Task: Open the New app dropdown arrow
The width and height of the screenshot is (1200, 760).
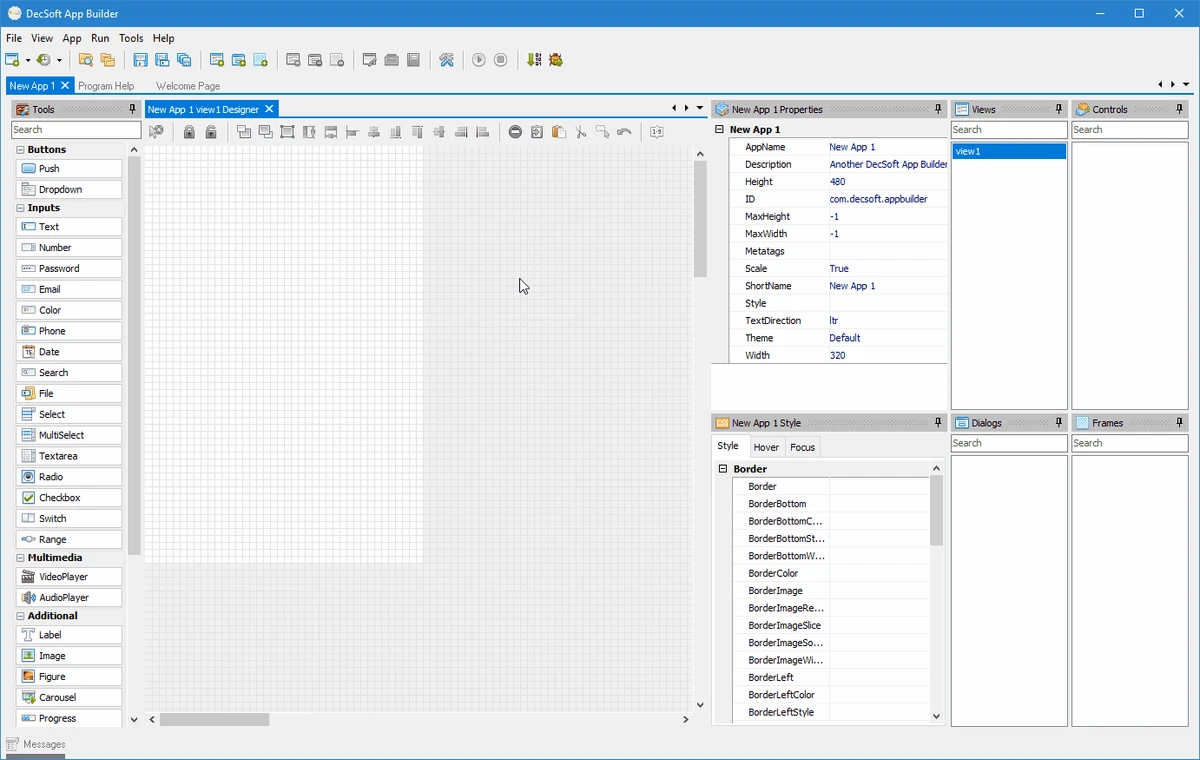Action: (28, 60)
